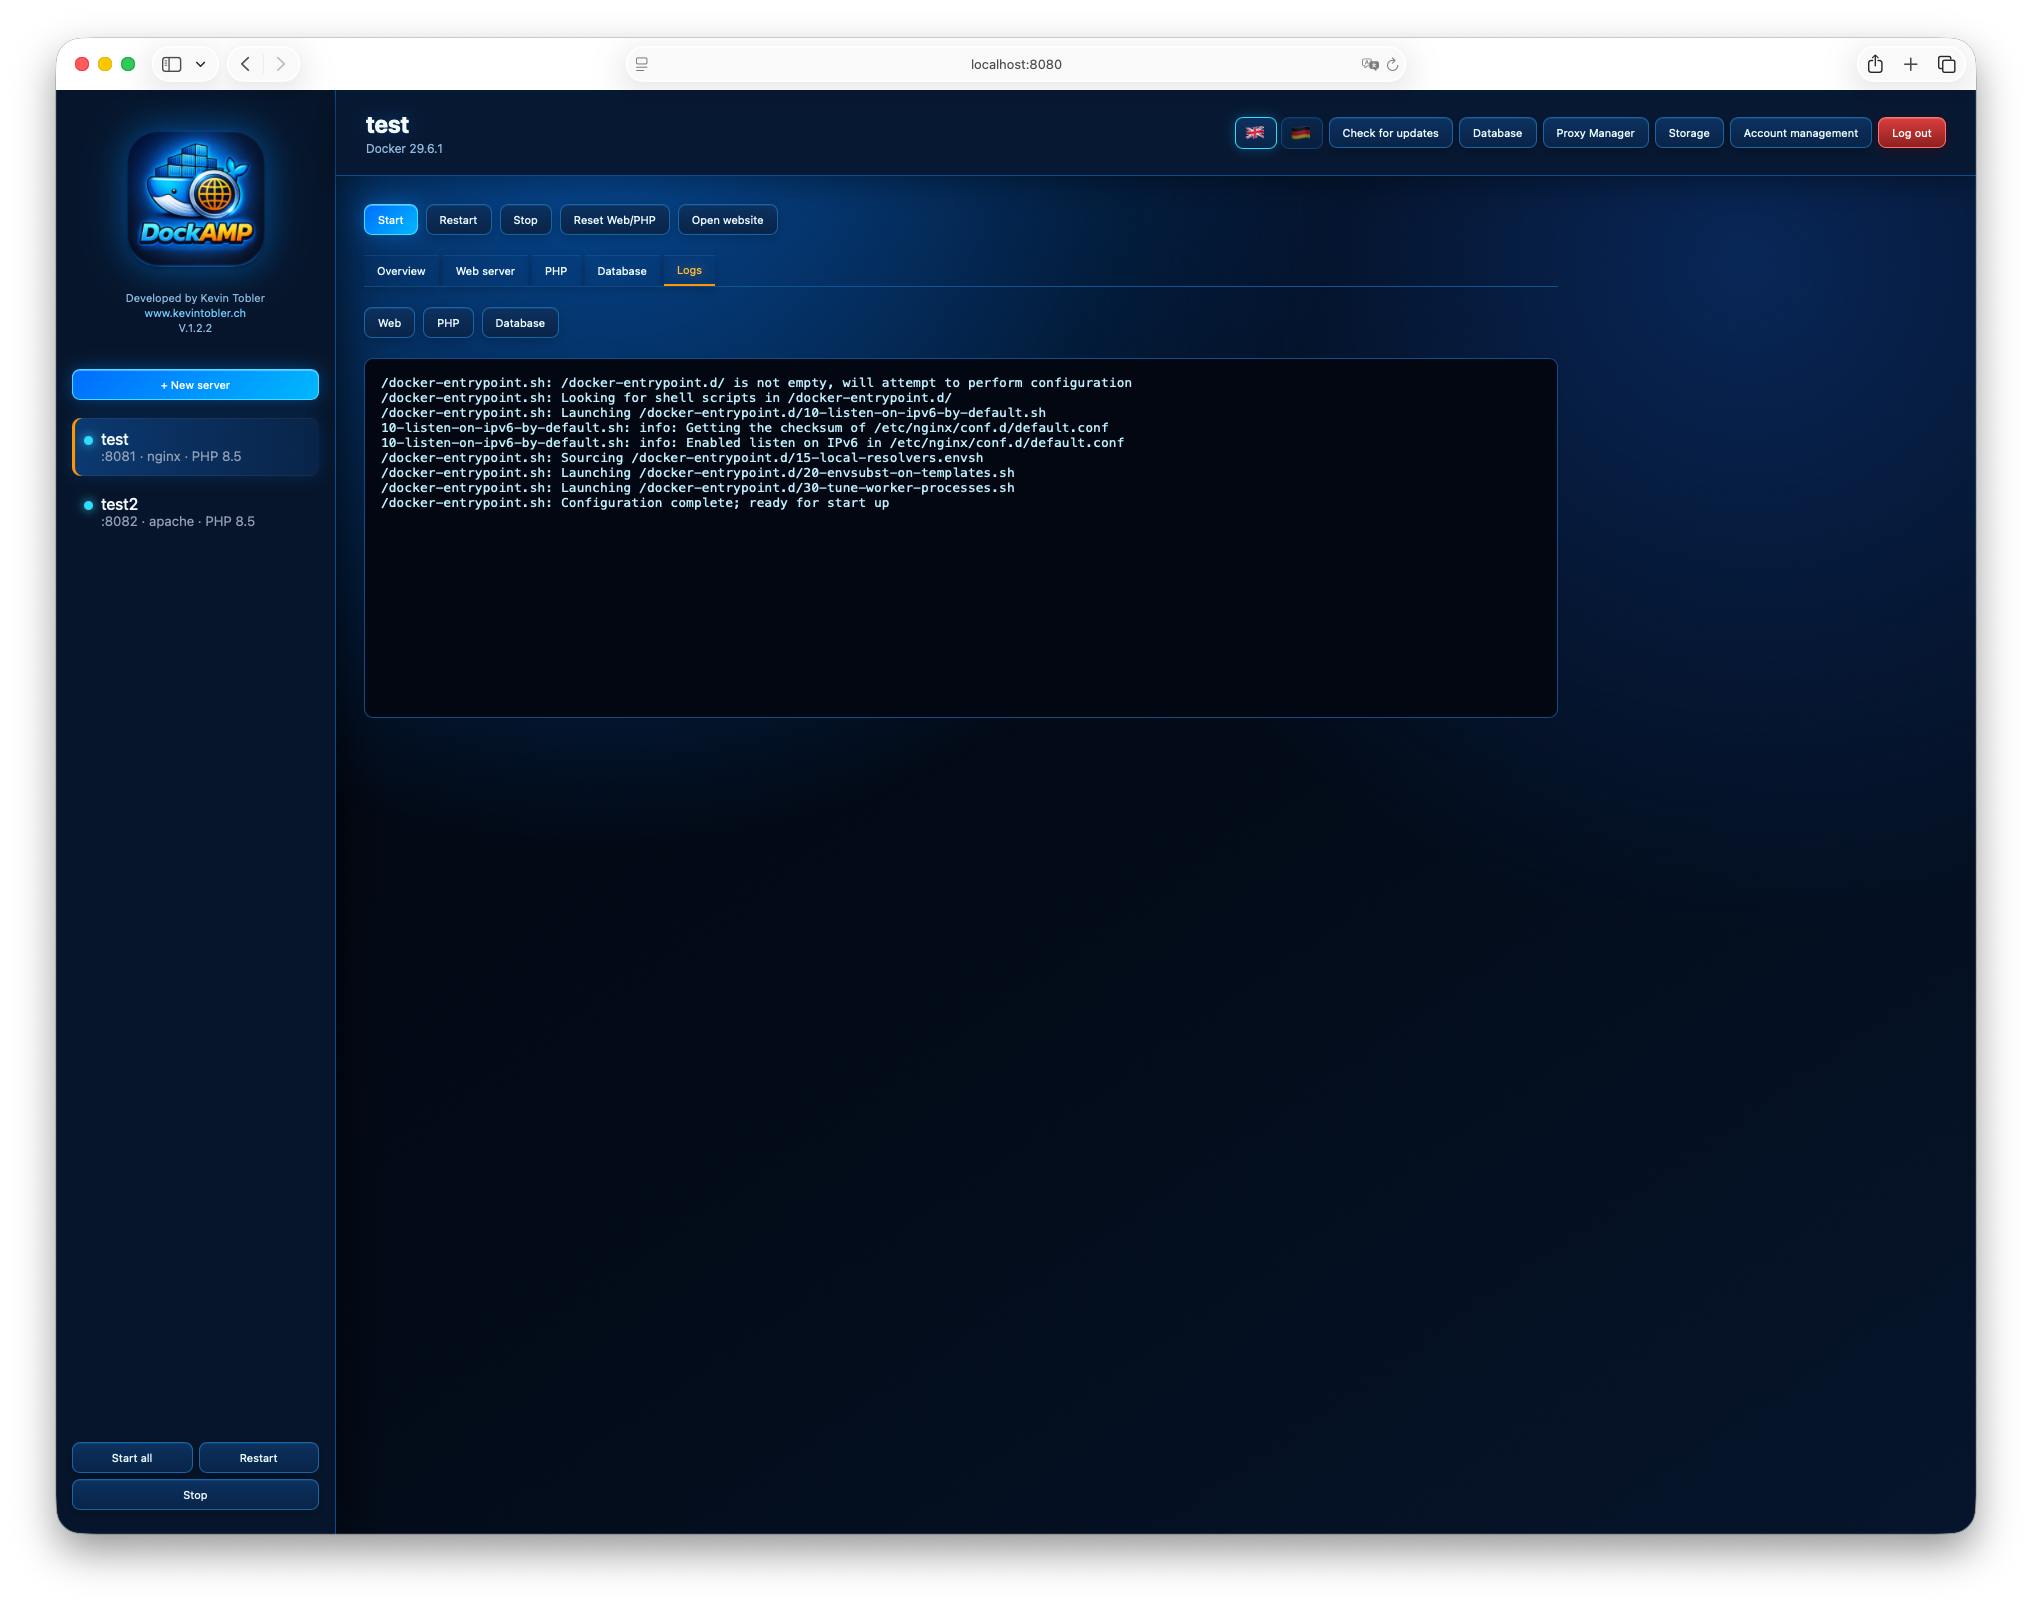This screenshot has width=2032, height=1608.
Task: Open Storage section
Action: pyautogui.click(x=1689, y=133)
